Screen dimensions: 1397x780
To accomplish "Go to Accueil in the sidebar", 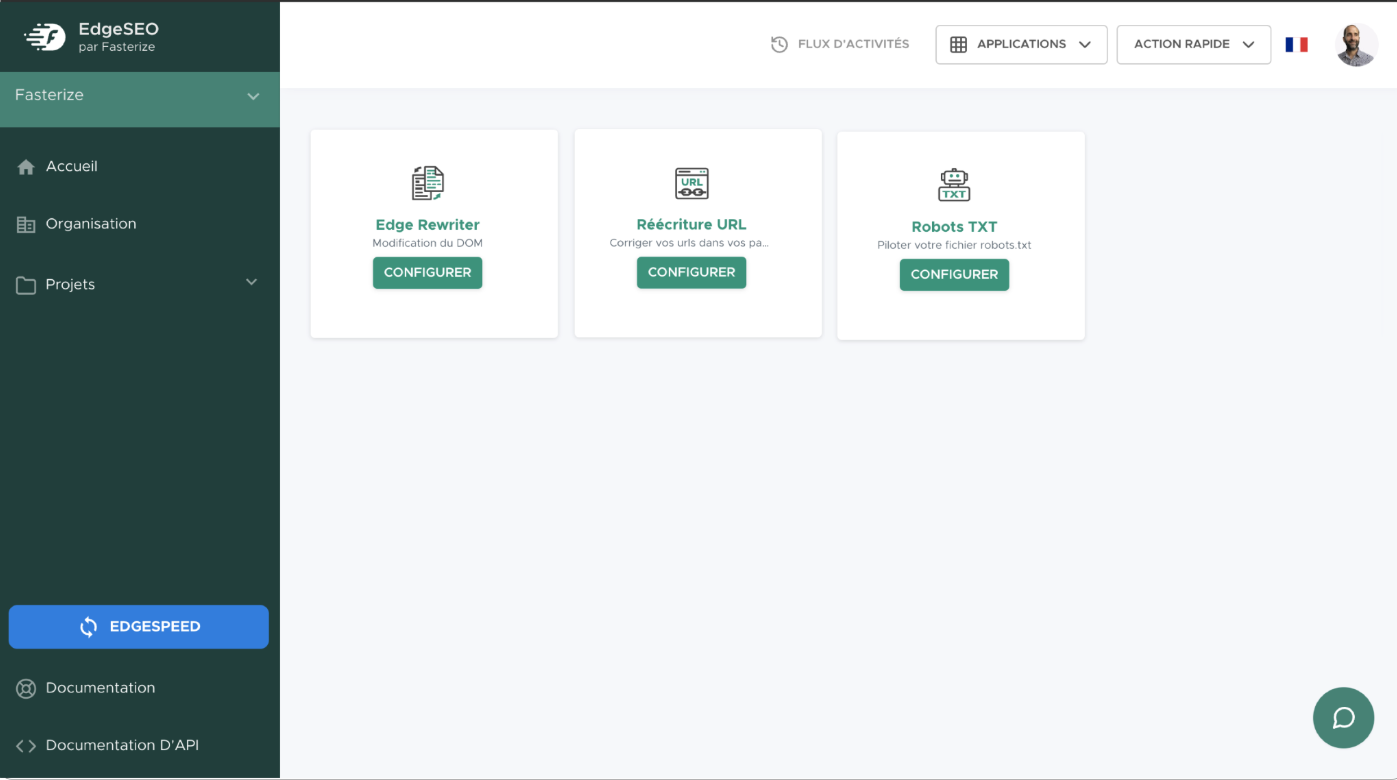I will [x=71, y=167].
